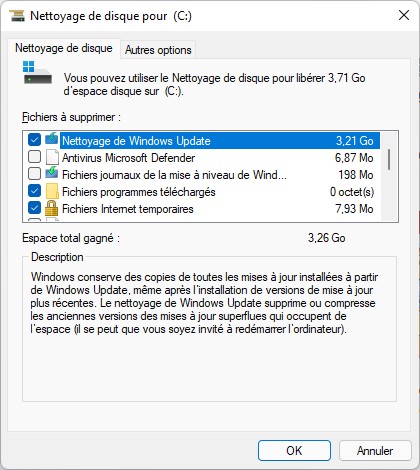Switch to the Autres options tab
The height and width of the screenshot is (470, 420).
tap(158, 50)
